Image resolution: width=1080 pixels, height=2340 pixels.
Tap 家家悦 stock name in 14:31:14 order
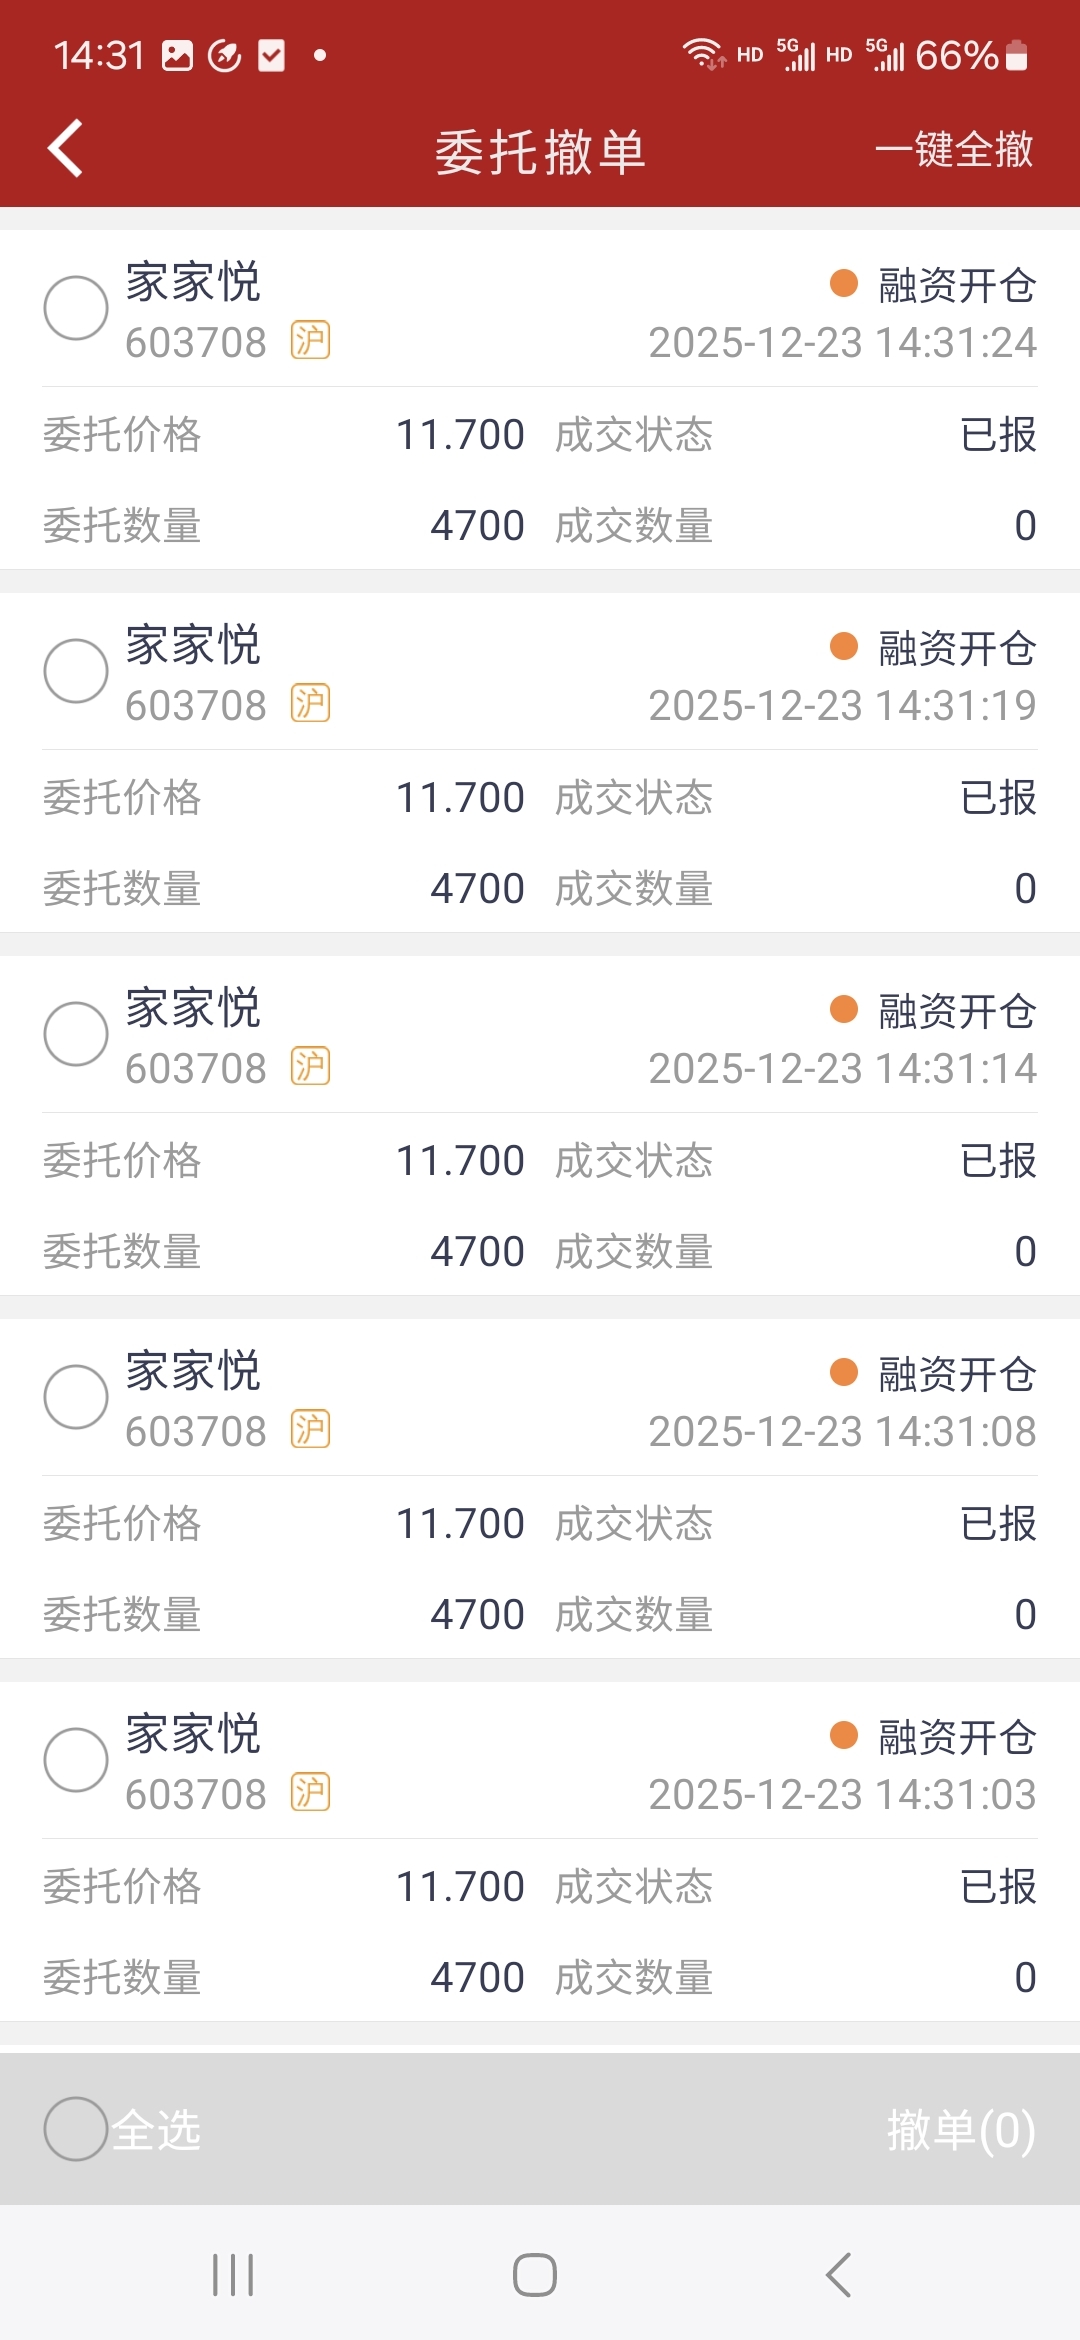point(193,1008)
